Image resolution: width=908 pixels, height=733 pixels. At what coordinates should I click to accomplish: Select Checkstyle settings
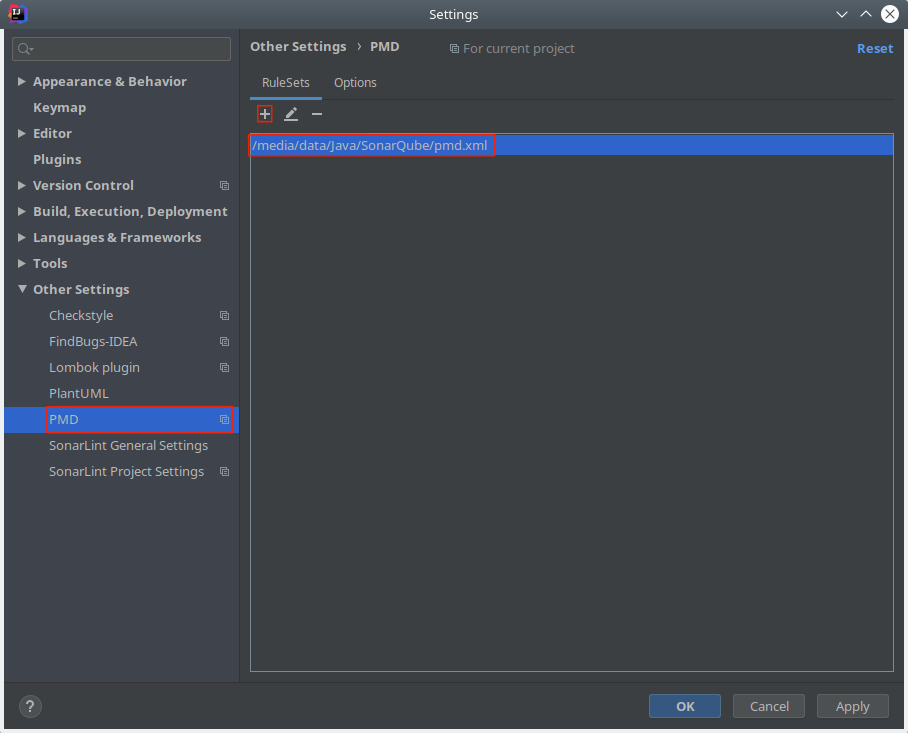[81, 316]
